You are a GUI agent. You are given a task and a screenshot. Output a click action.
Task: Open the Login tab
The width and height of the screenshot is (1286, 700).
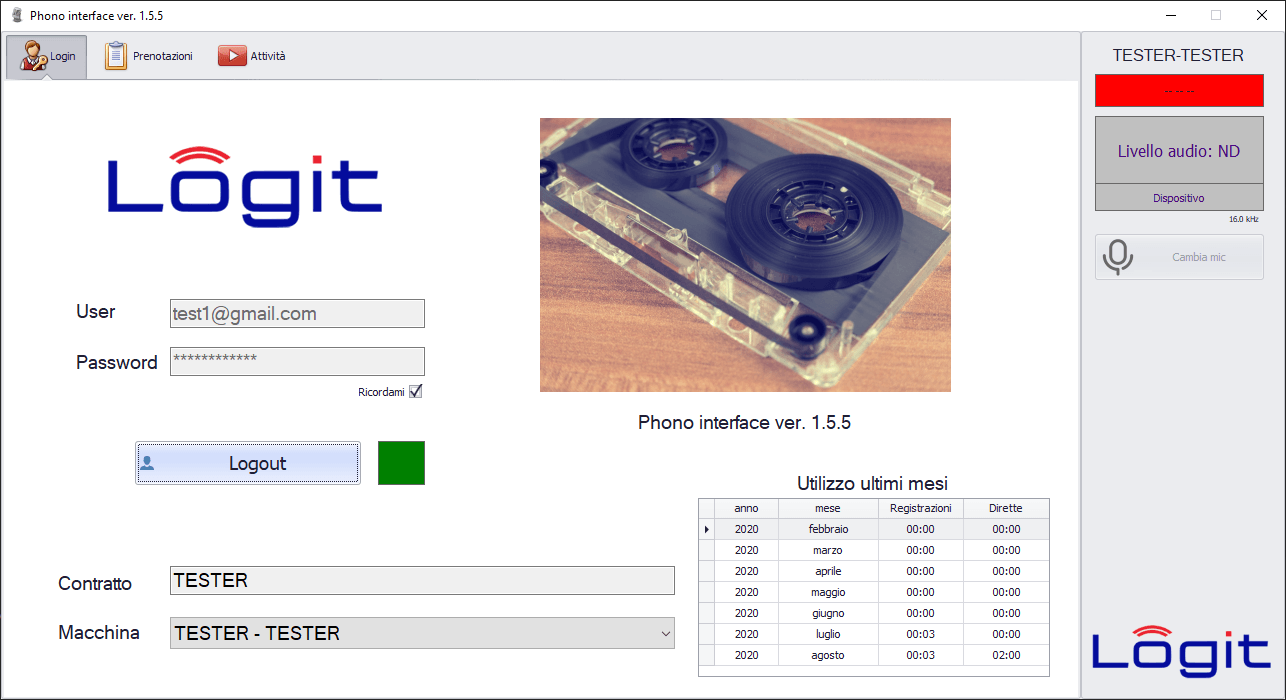coord(47,57)
